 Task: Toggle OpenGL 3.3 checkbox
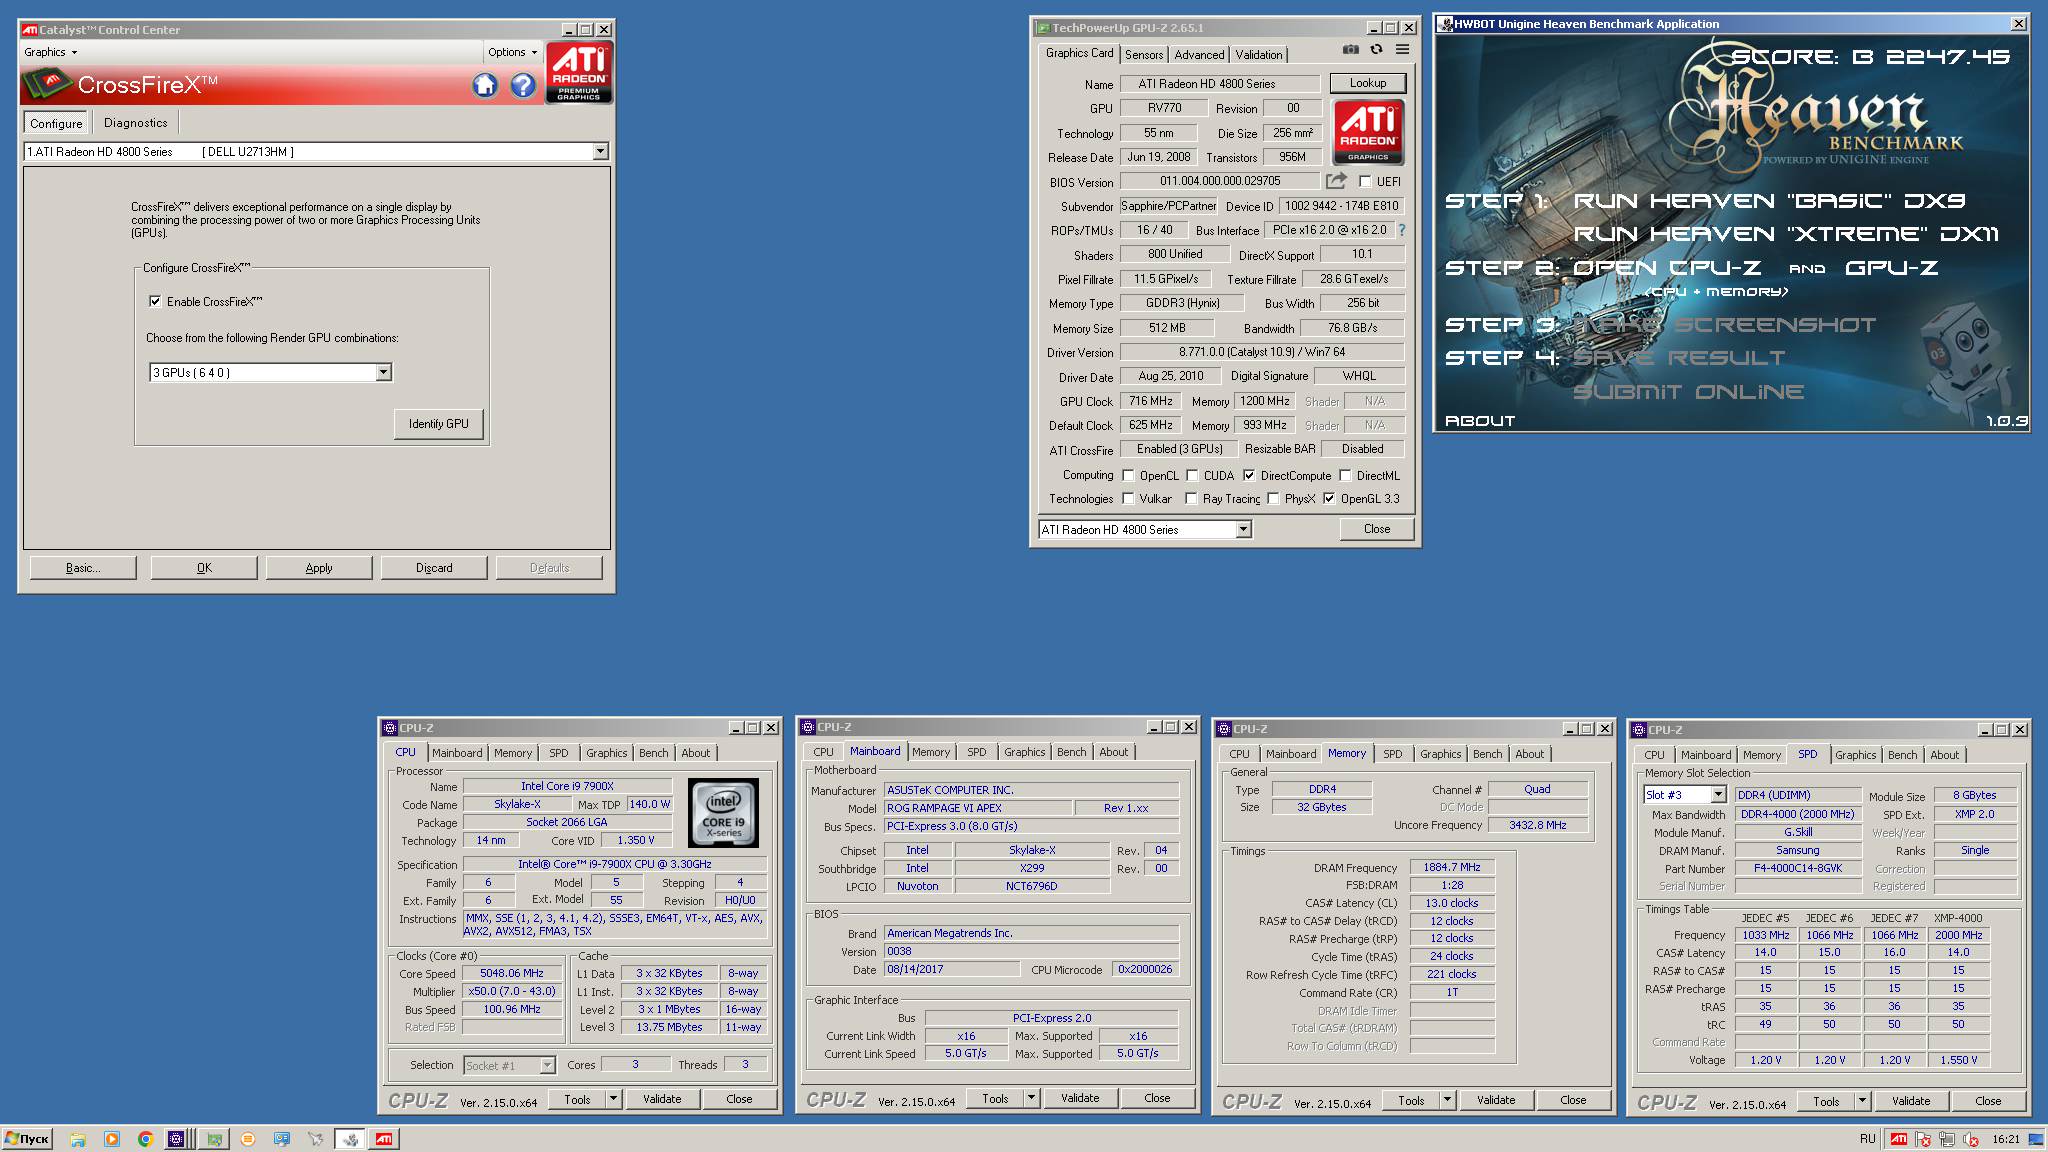pyautogui.click(x=1329, y=498)
